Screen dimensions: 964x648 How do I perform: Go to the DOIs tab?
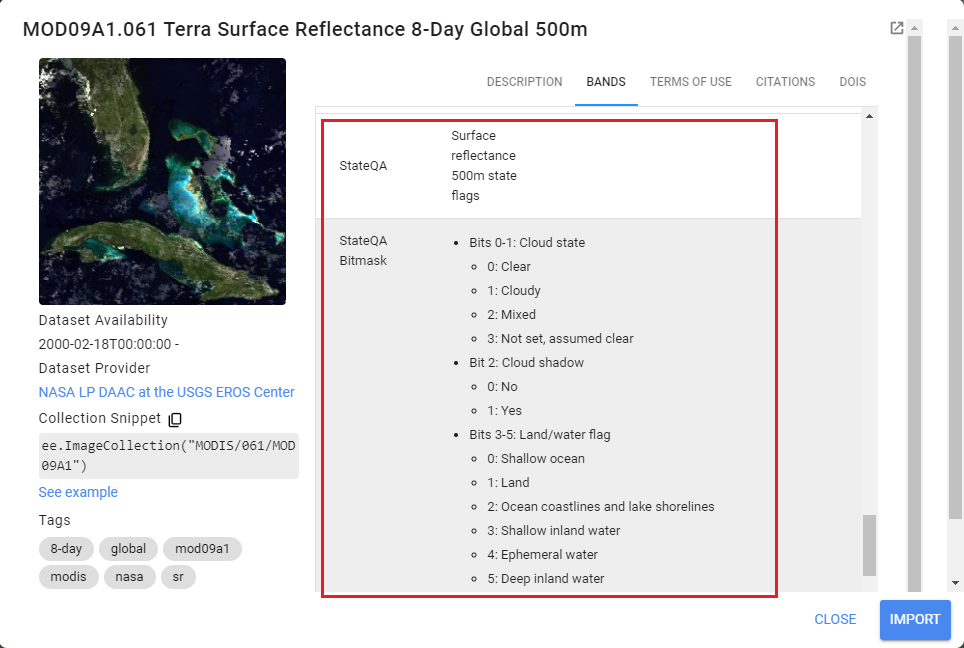pyautogui.click(x=852, y=82)
